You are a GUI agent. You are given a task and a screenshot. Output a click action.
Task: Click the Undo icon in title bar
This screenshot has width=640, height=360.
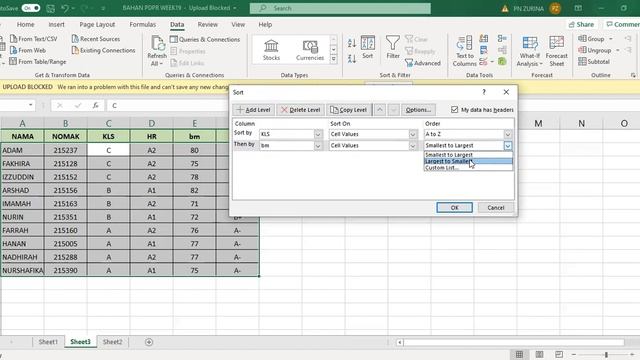tap(65, 8)
